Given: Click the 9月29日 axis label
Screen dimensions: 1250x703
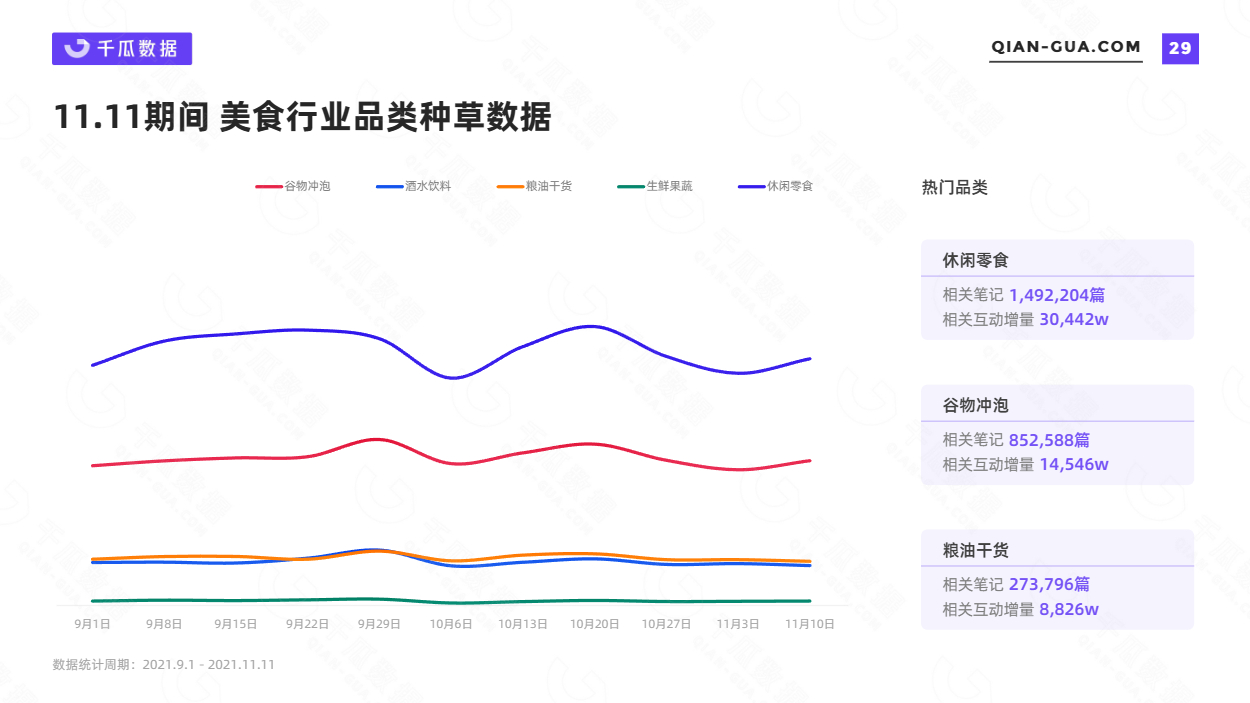Looking at the screenshot, I should (379, 623).
